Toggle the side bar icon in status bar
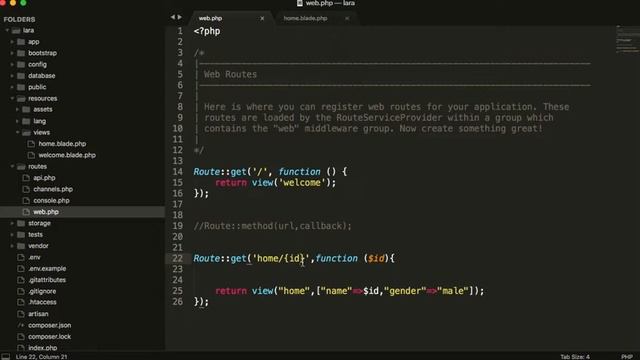This screenshot has height=360, width=640. point(6,356)
